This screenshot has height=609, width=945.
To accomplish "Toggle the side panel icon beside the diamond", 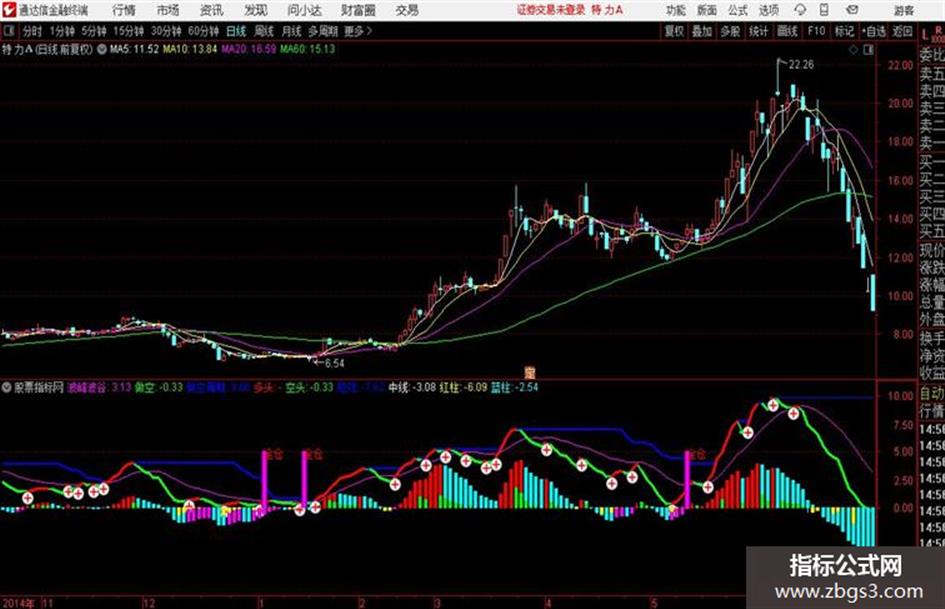I will tap(868, 50).
